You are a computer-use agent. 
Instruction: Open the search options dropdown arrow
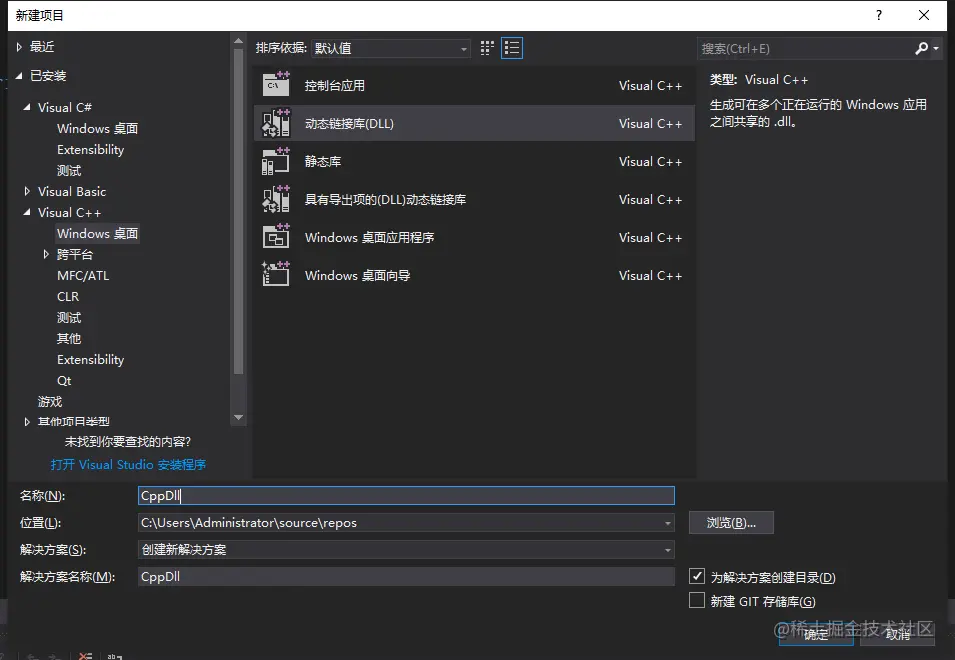point(936,48)
